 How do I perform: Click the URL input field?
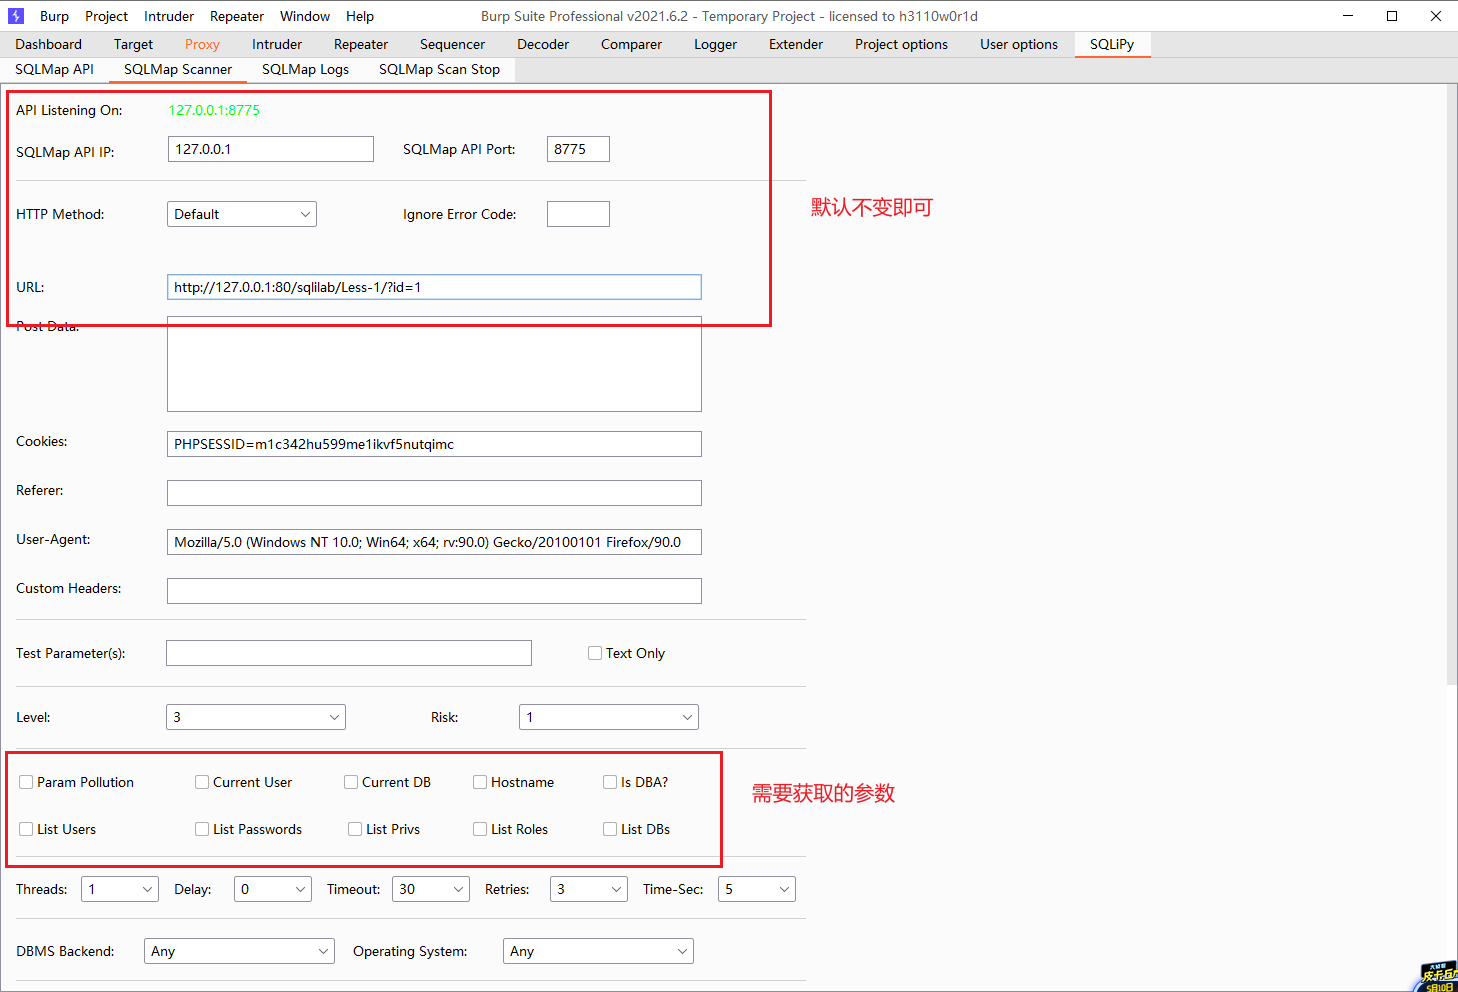coord(434,287)
